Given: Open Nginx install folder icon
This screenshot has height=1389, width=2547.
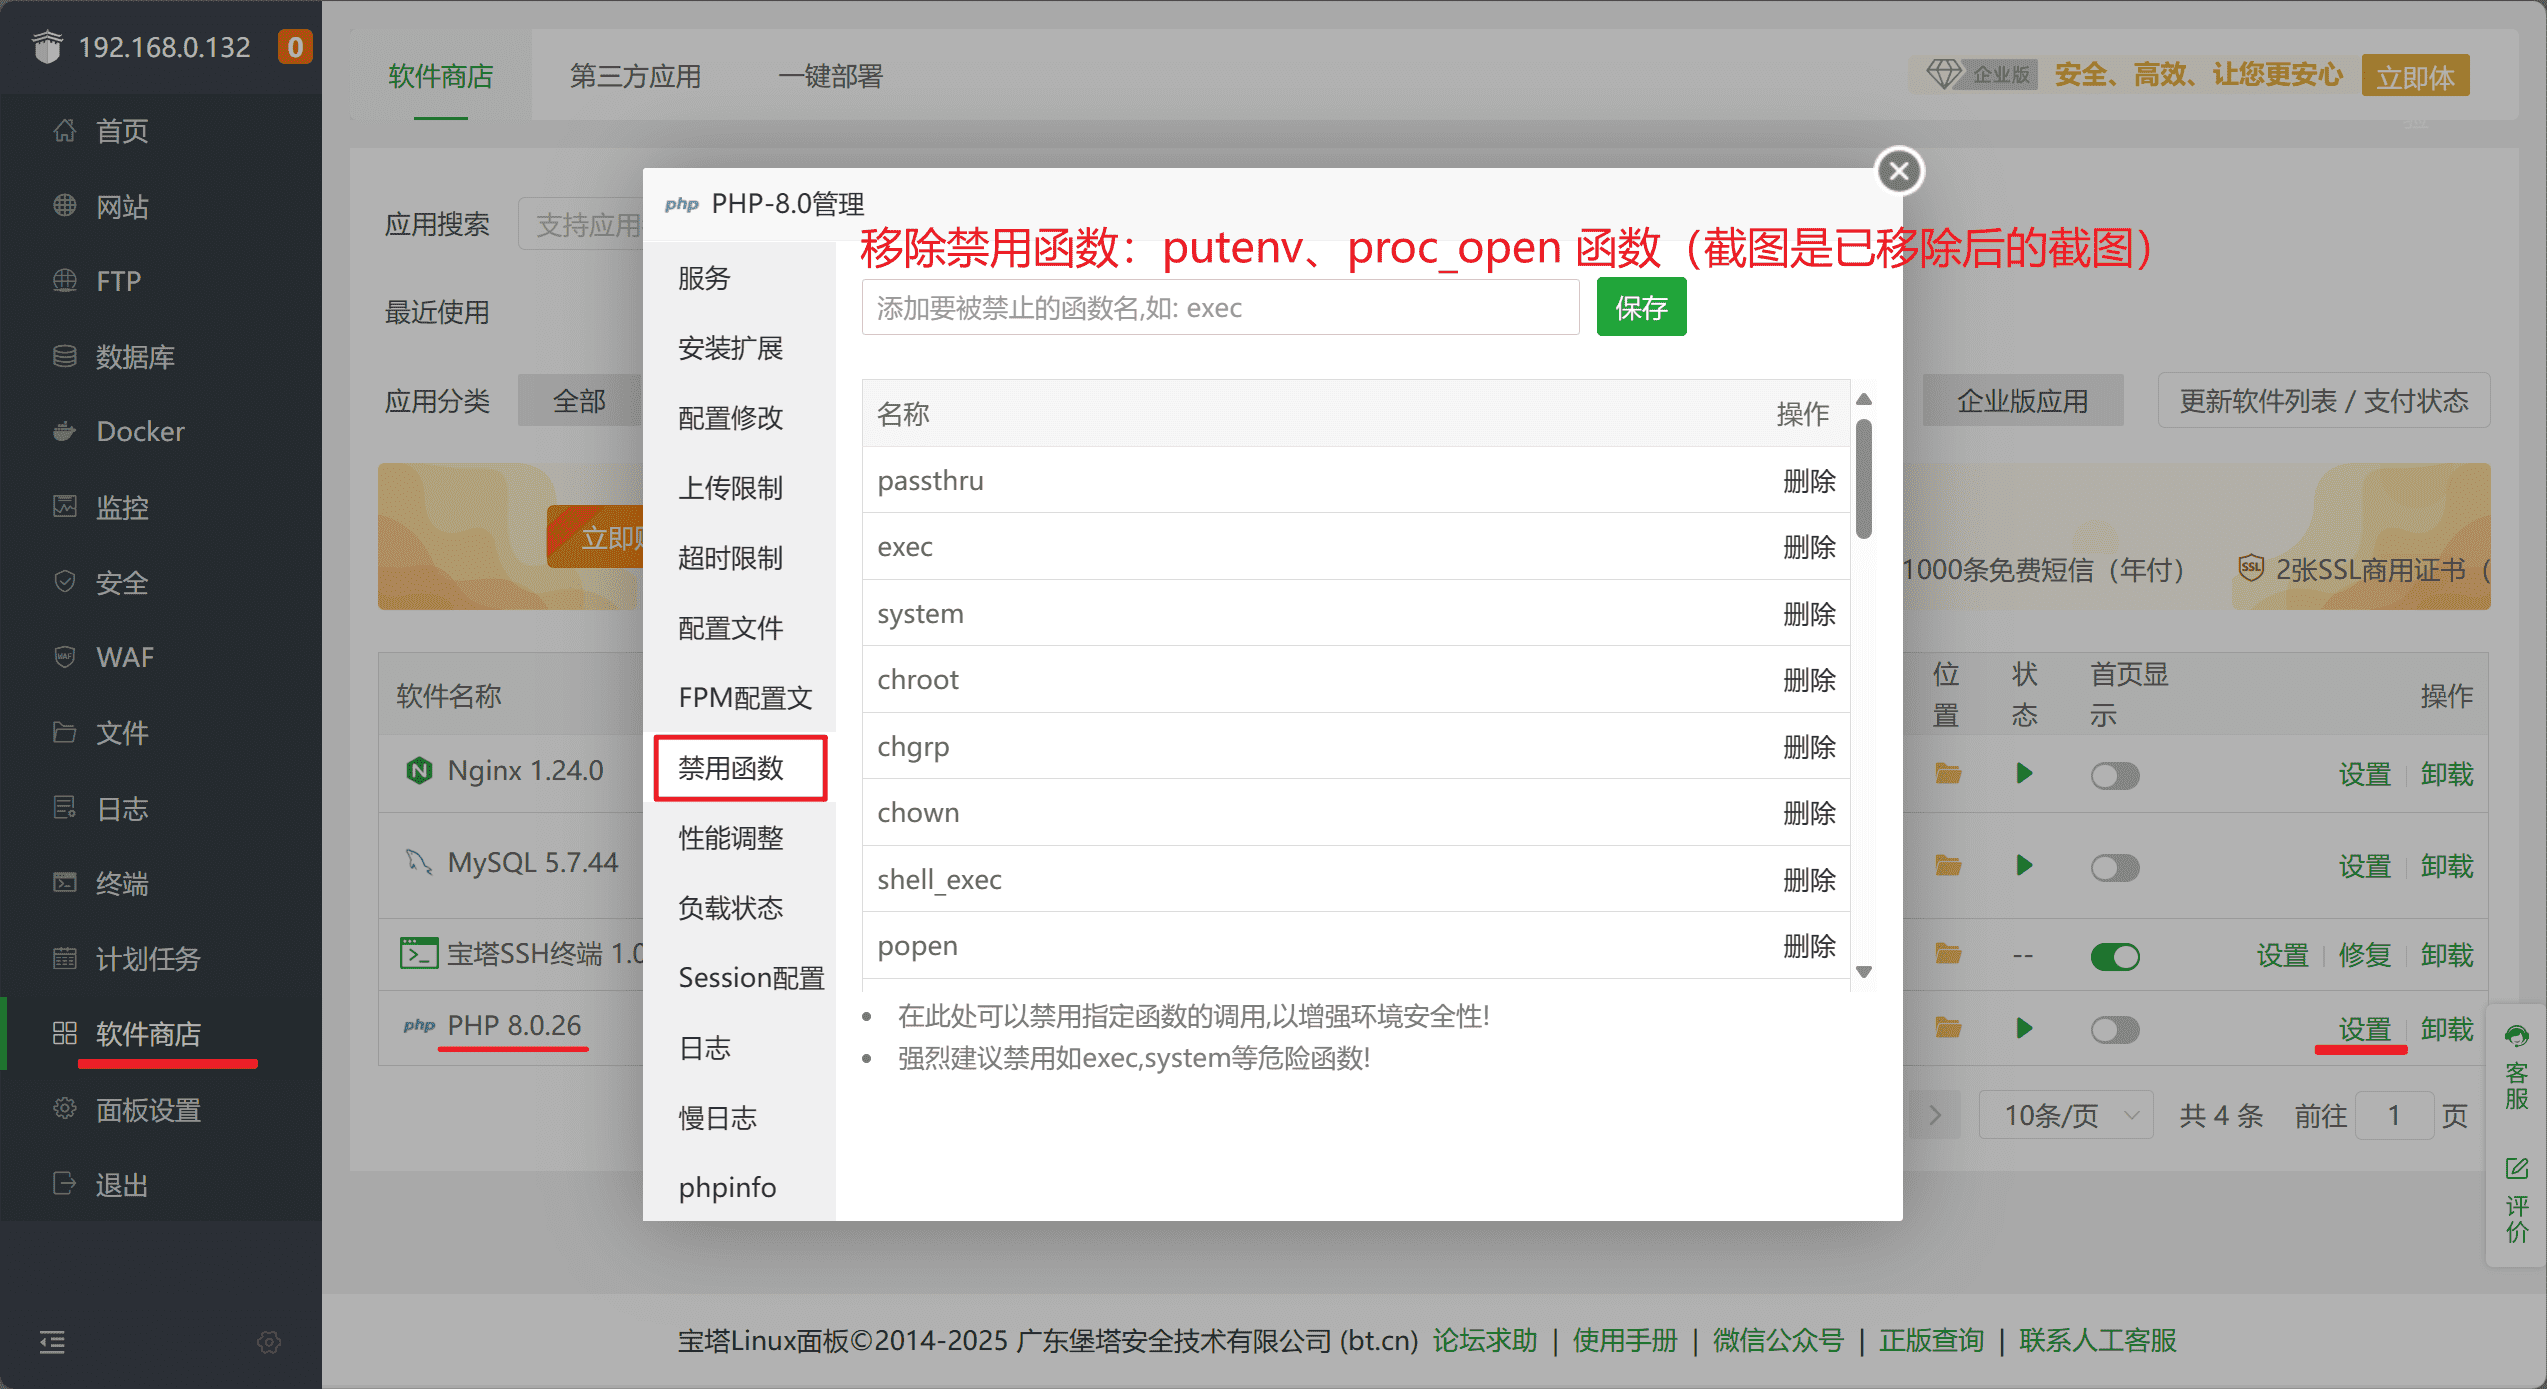Looking at the screenshot, I should (x=1947, y=773).
